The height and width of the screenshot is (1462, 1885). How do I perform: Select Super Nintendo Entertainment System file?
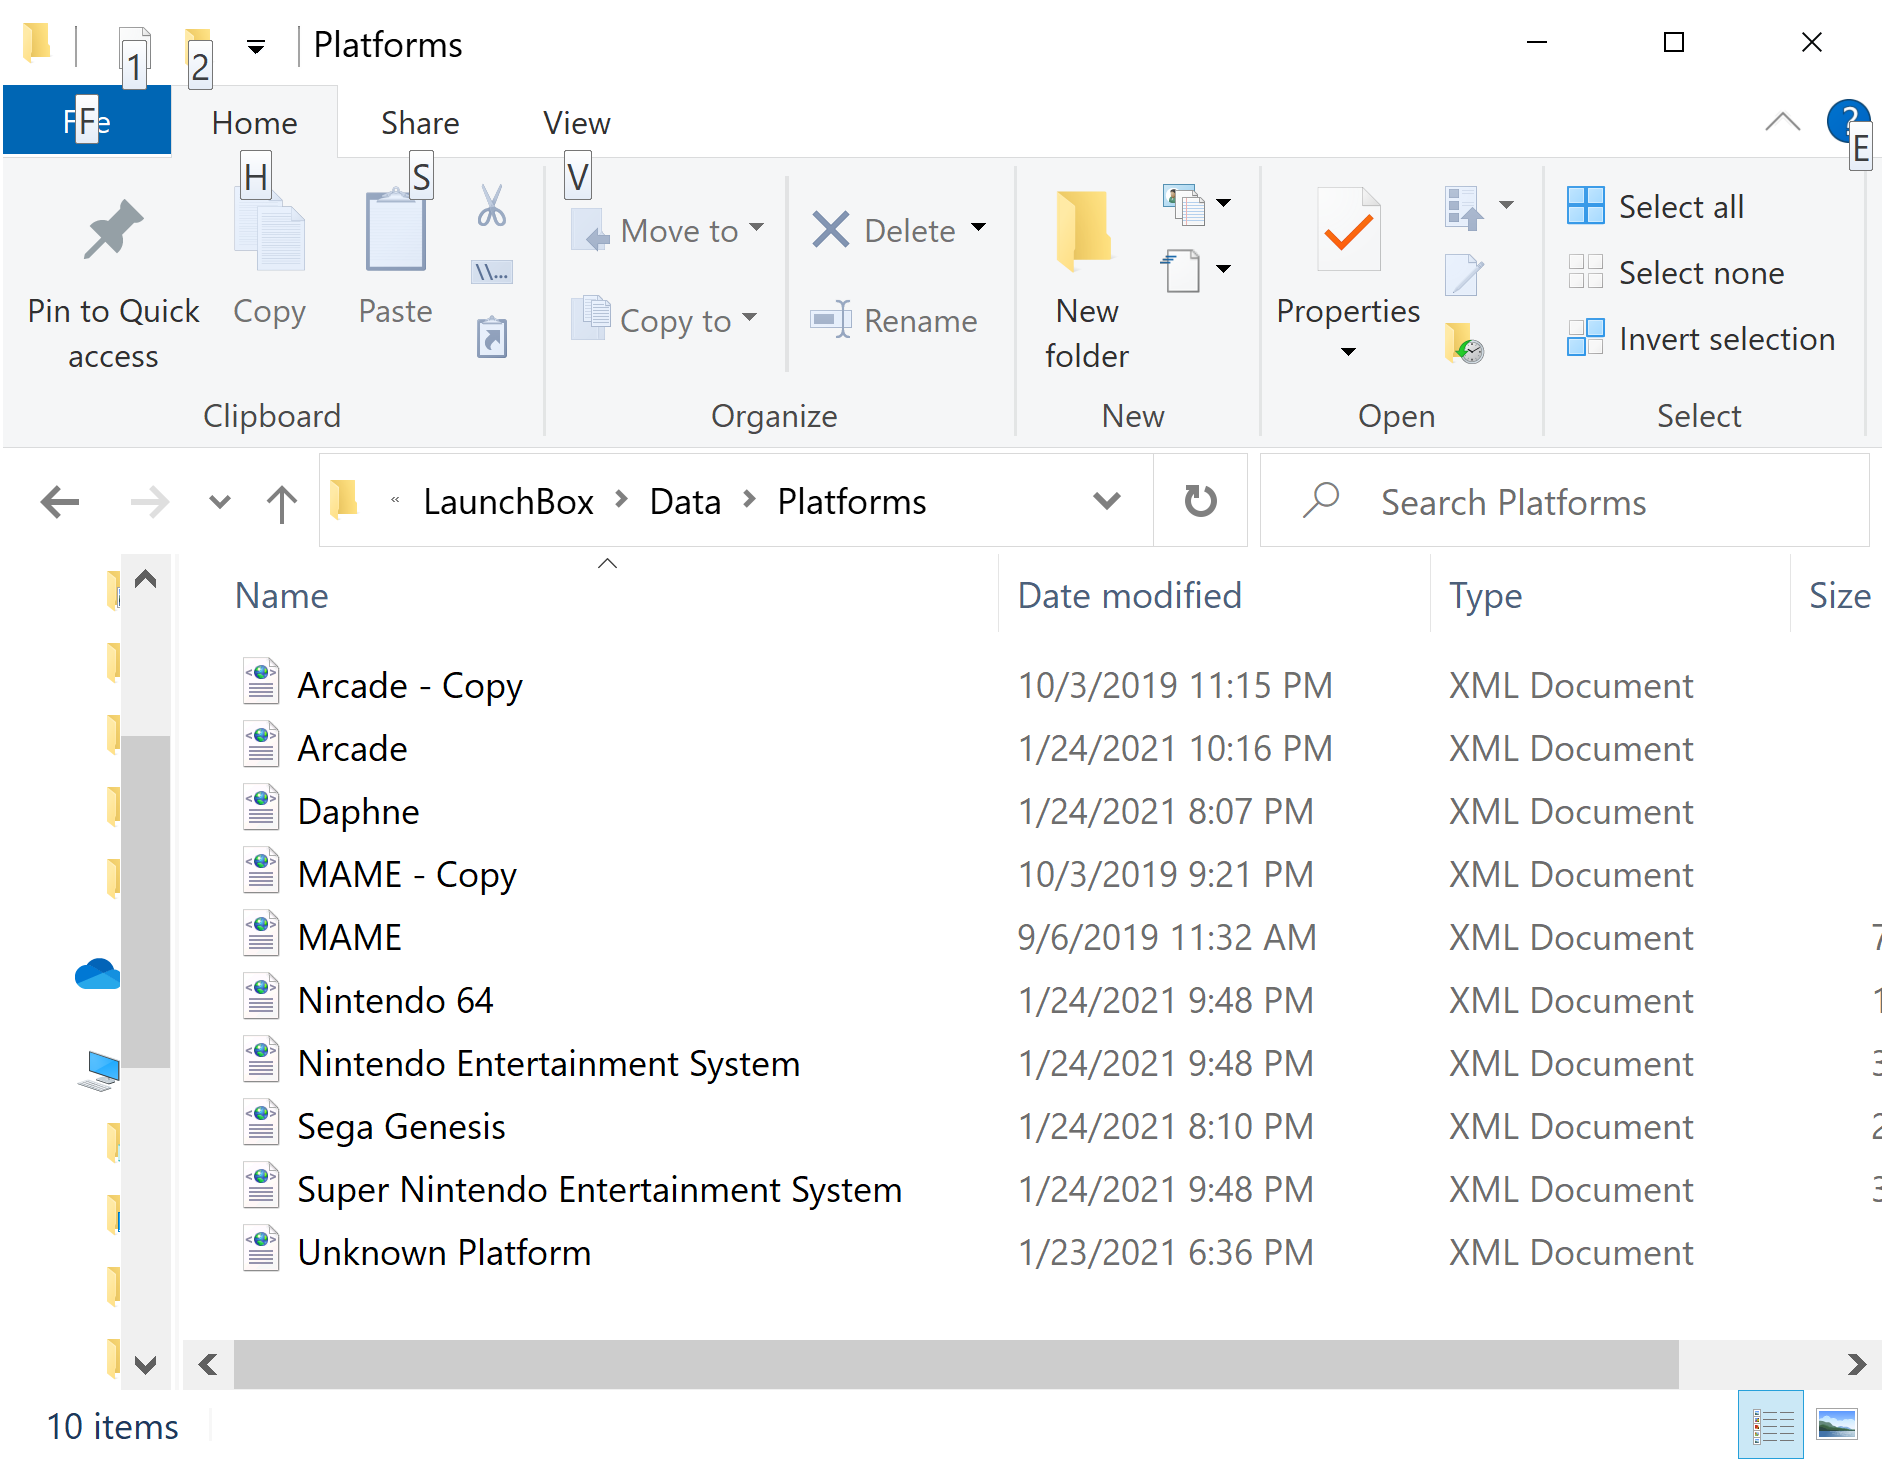[599, 1189]
